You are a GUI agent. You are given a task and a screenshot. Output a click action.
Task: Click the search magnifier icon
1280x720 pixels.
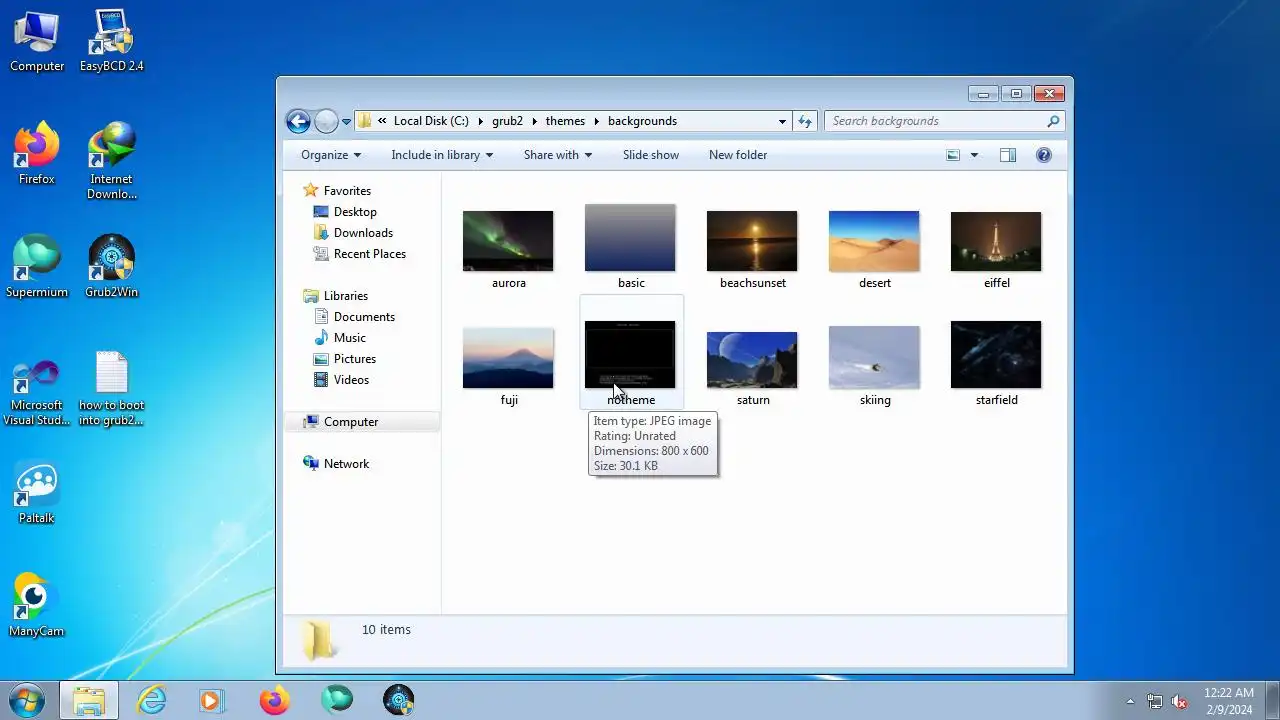pyautogui.click(x=1053, y=121)
